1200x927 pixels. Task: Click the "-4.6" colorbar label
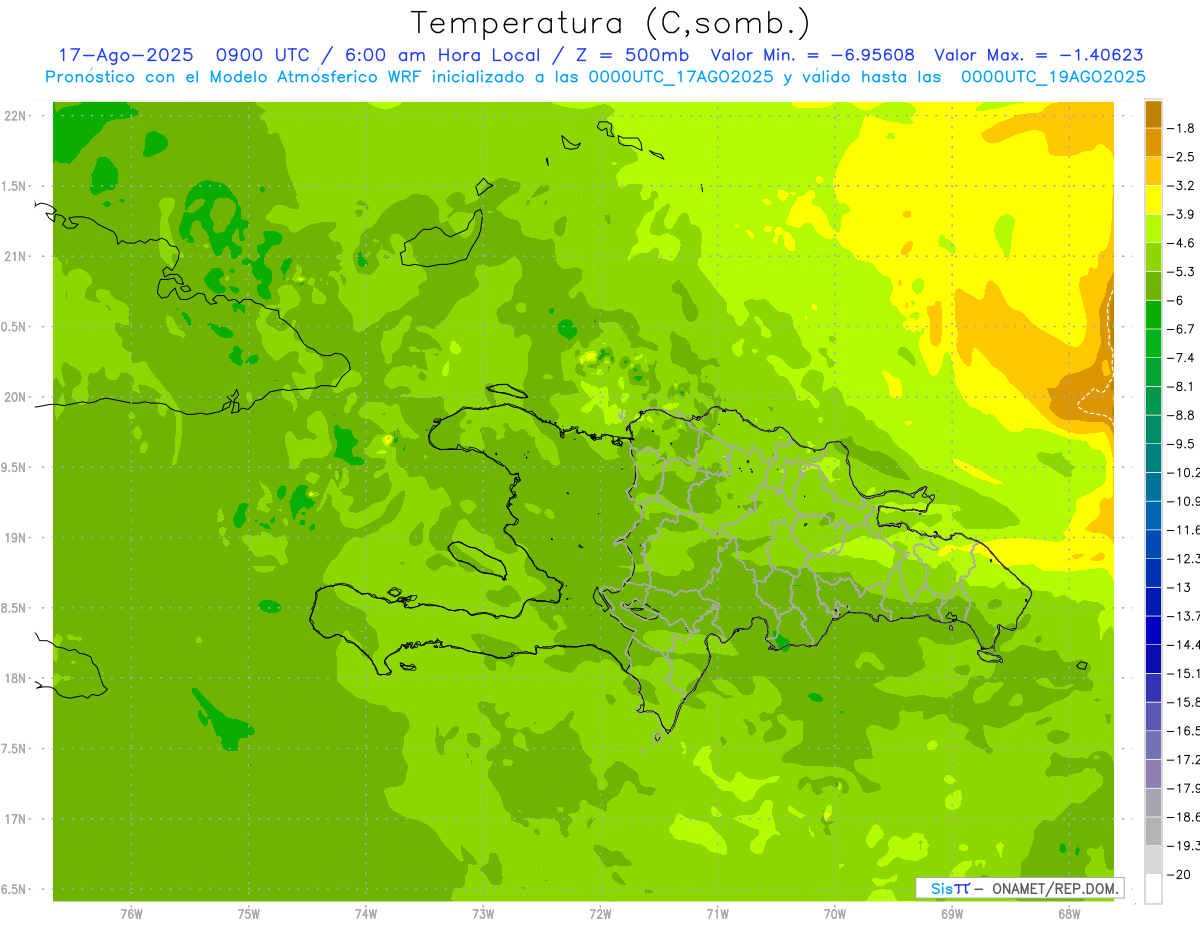tap(1183, 243)
